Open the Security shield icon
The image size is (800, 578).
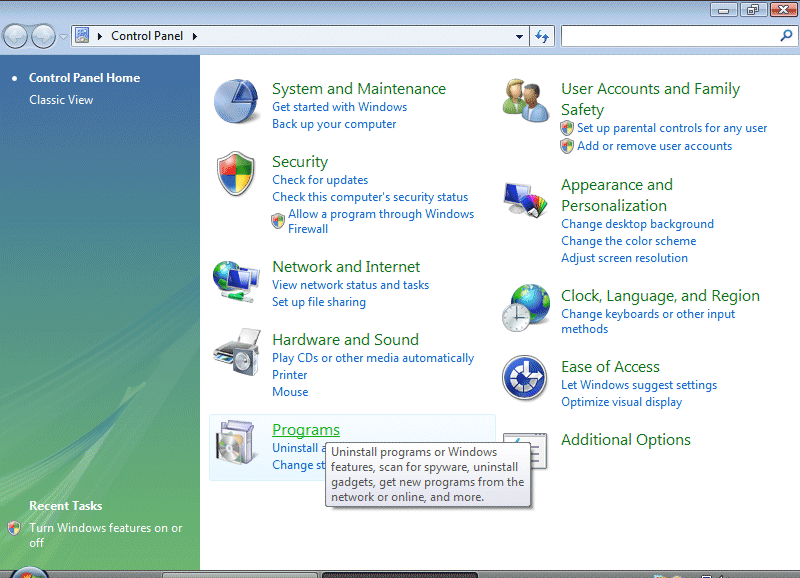237,174
